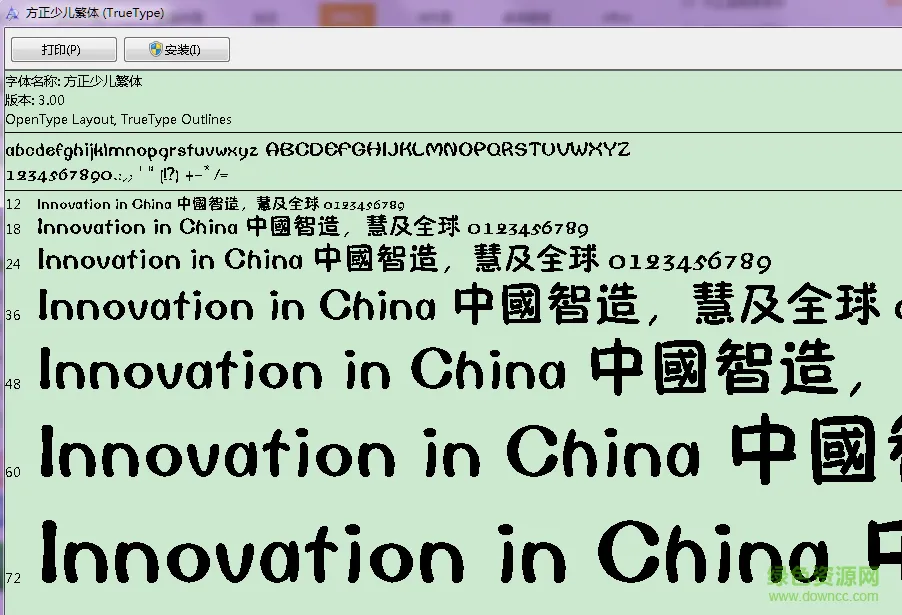The image size is (902, 615).
Task: Click the 48 point size label
Action: coord(13,384)
